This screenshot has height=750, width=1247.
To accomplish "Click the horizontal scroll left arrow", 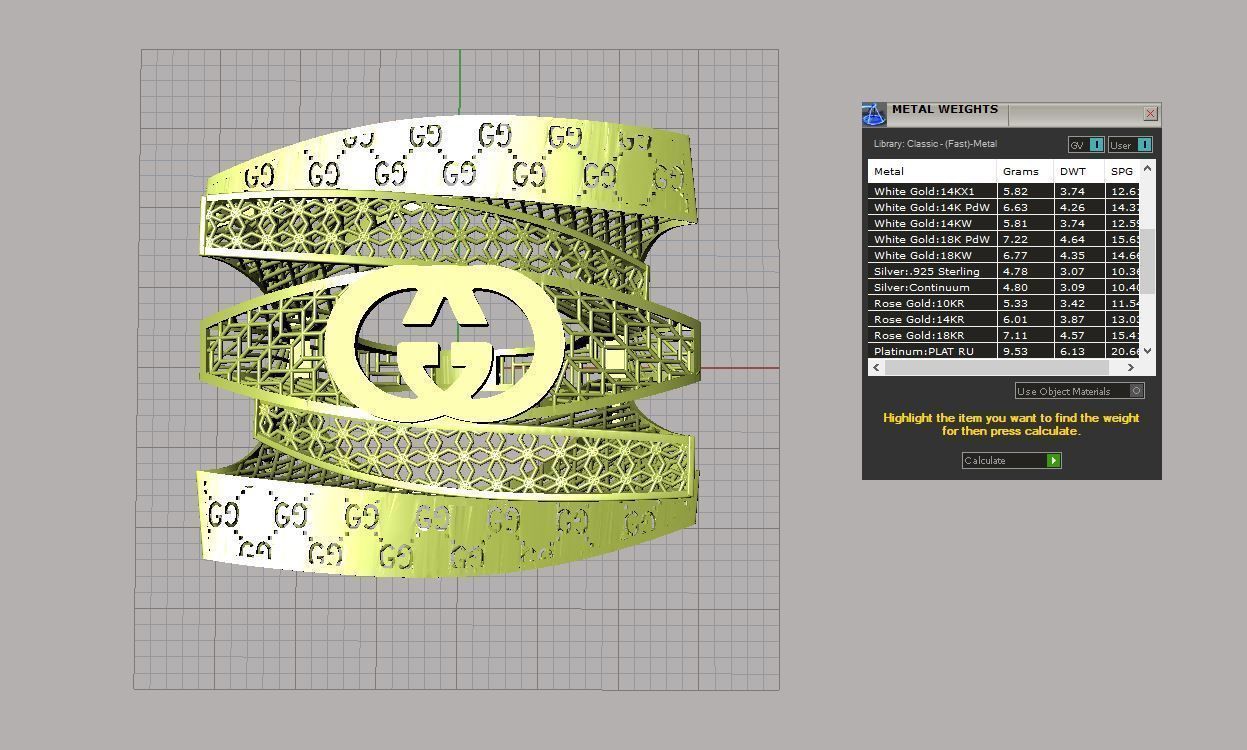I will click(x=877, y=367).
